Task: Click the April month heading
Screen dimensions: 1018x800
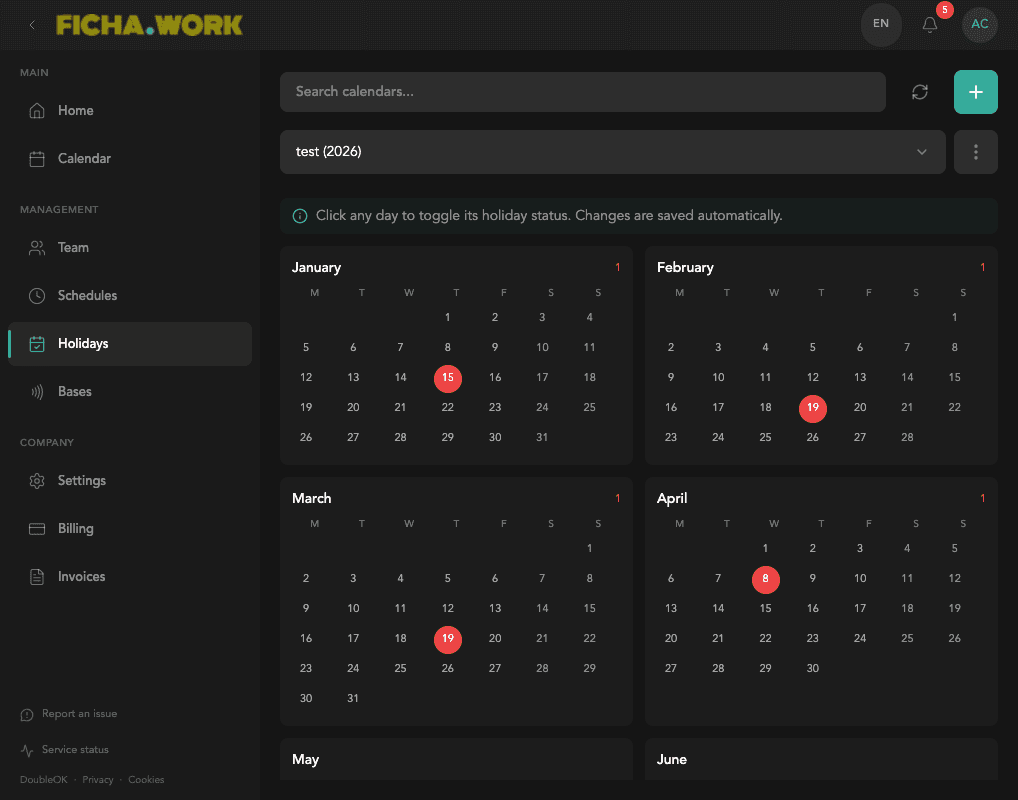Action: pos(672,499)
